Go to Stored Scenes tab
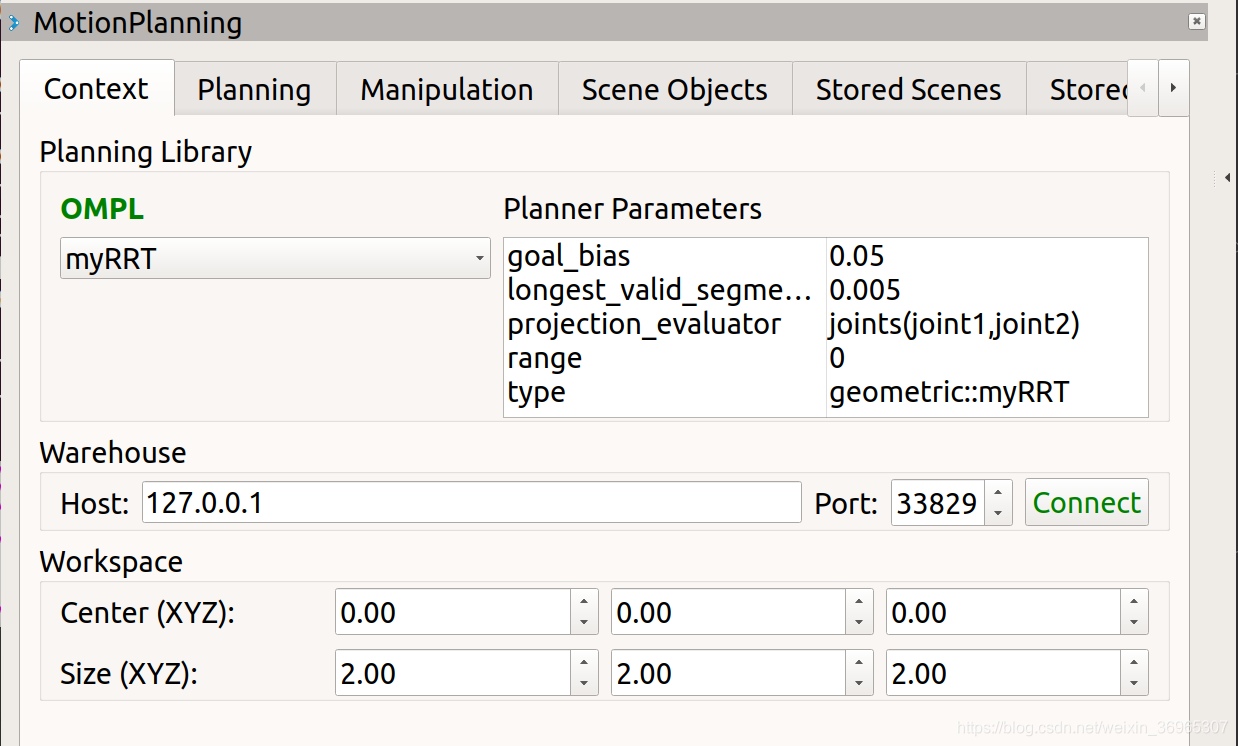The image size is (1238, 746). (908, 90)
